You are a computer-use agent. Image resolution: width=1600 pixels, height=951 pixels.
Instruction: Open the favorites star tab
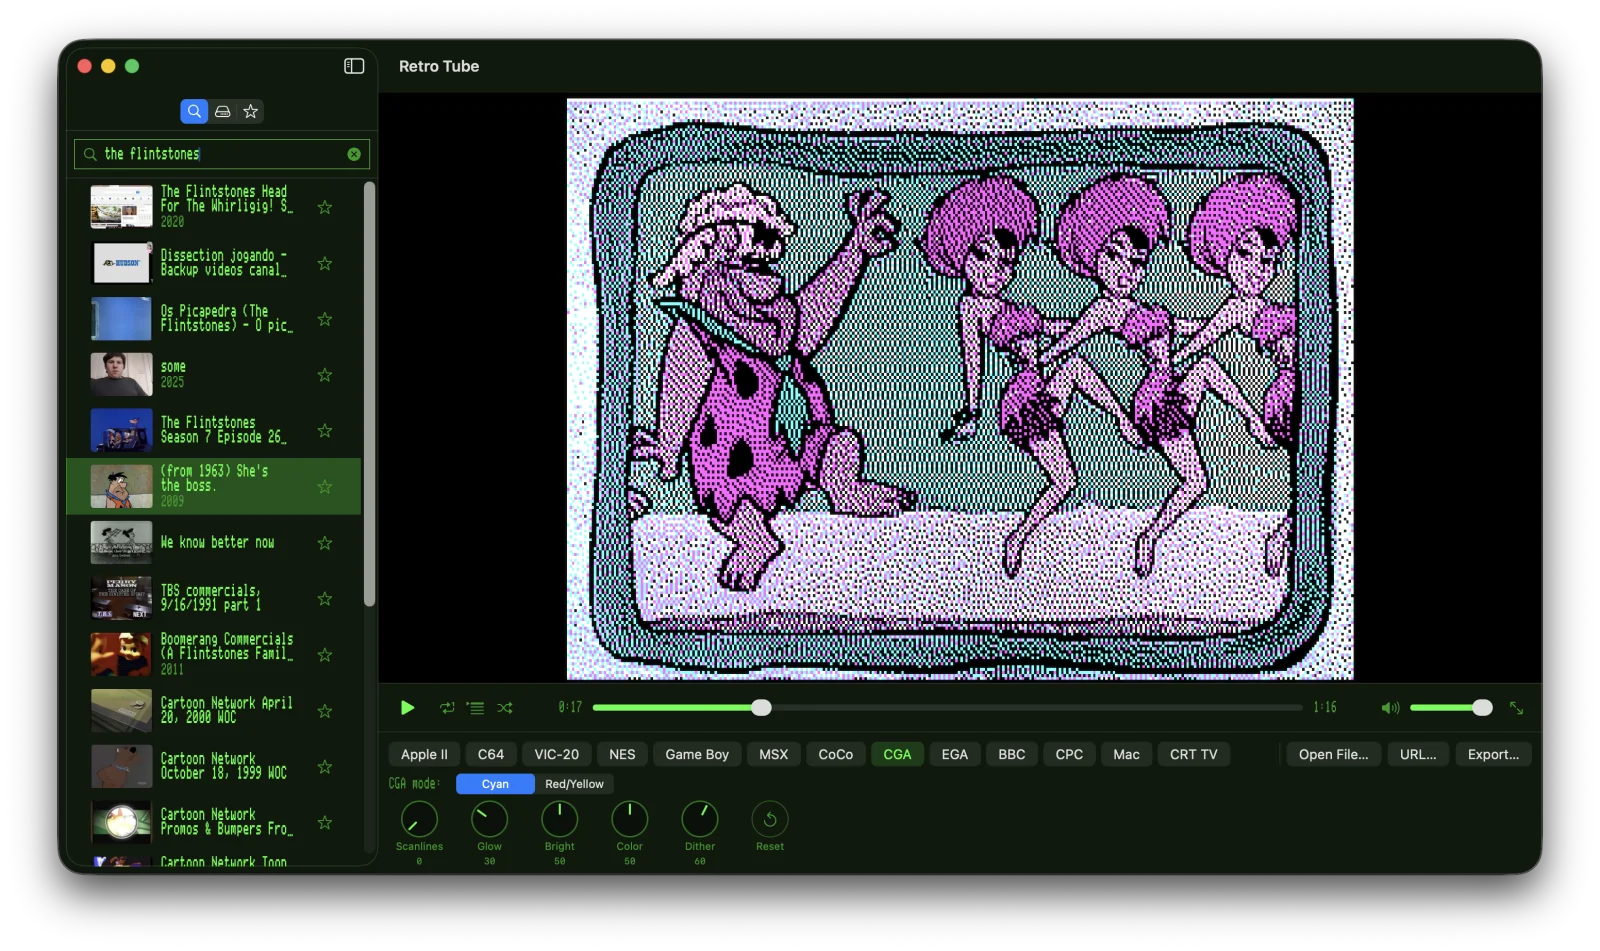tap(251, 111)
